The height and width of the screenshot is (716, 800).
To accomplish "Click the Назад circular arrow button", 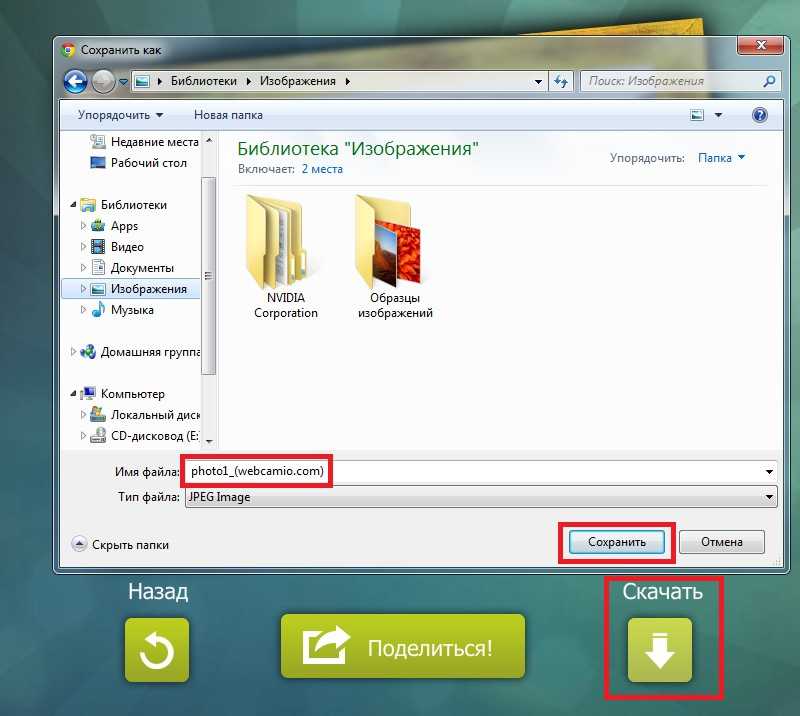I will point(157,650).
